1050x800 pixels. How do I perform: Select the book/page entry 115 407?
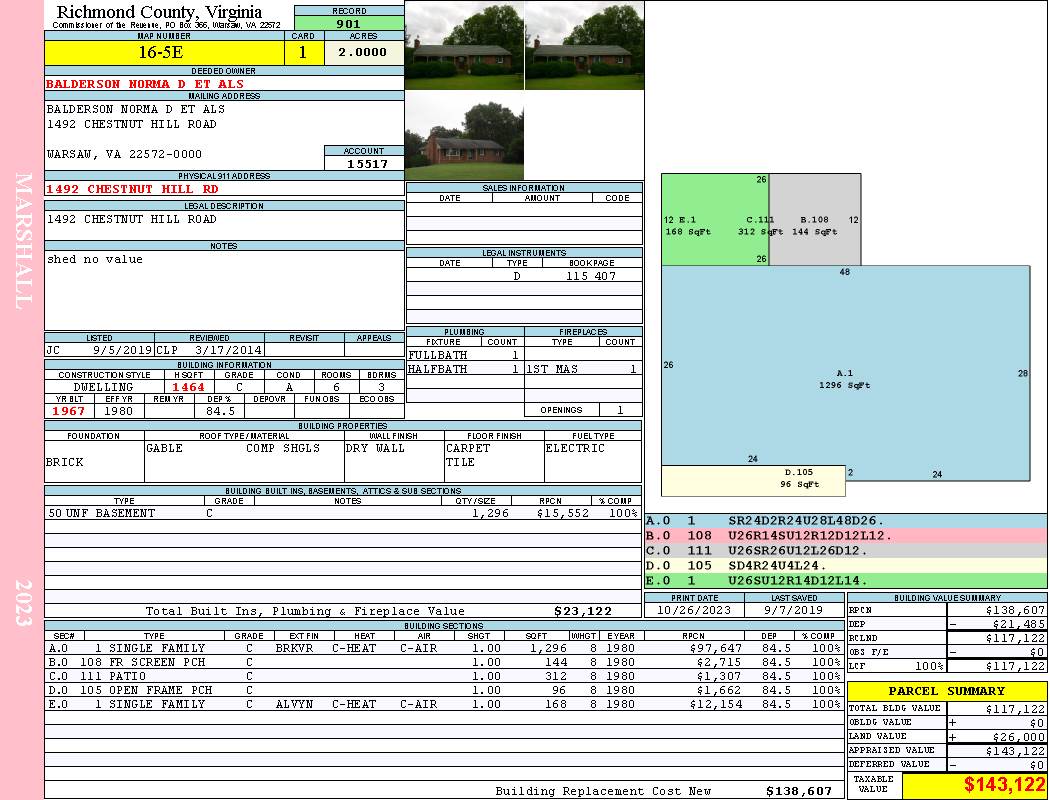tap(590, 276)
